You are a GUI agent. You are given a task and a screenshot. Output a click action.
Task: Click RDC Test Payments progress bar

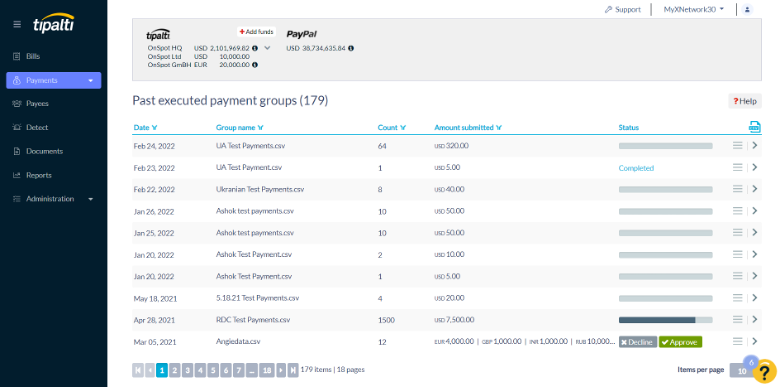[666, 320]
